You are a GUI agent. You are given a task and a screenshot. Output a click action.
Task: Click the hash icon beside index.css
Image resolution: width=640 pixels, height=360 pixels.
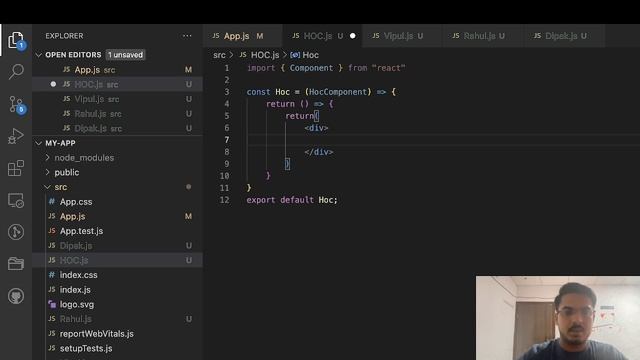pyautogui.click(x=52, y=275)
